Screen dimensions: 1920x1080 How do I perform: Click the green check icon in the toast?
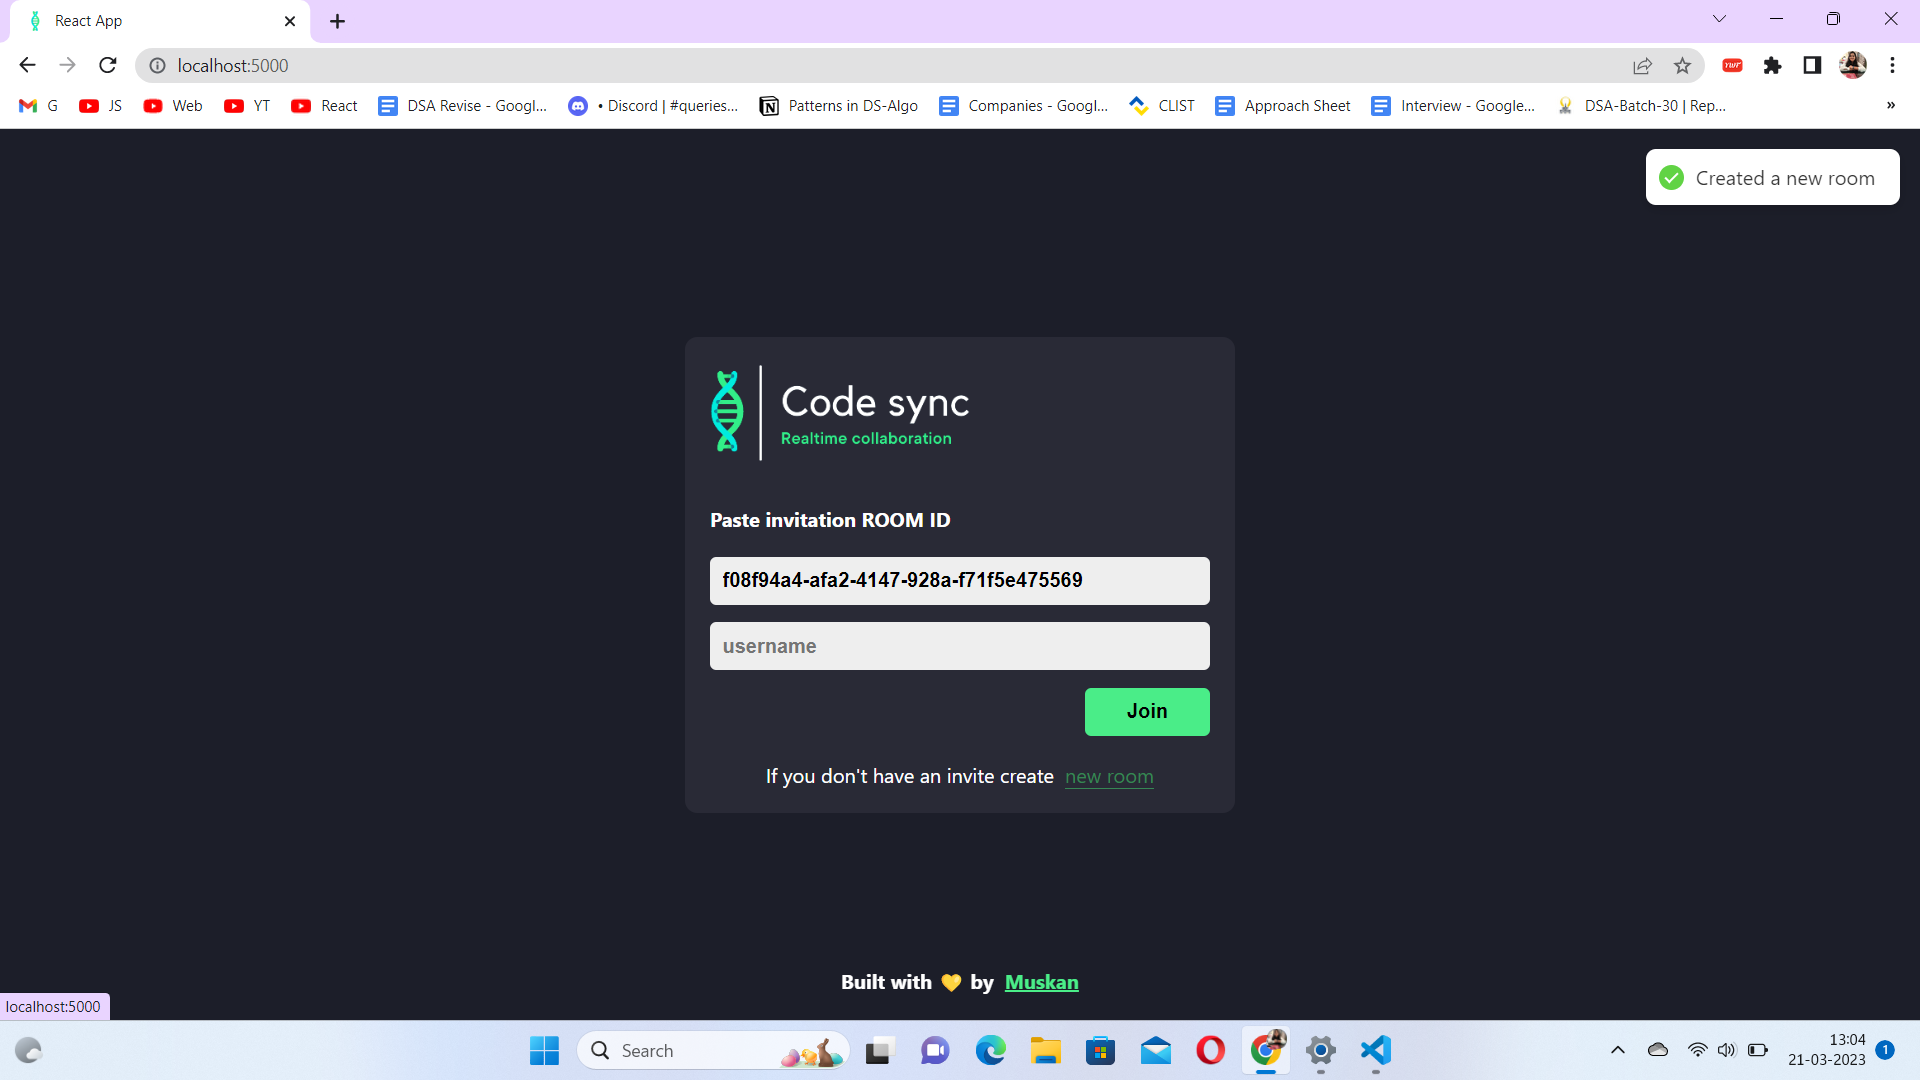pos(1671,177)
